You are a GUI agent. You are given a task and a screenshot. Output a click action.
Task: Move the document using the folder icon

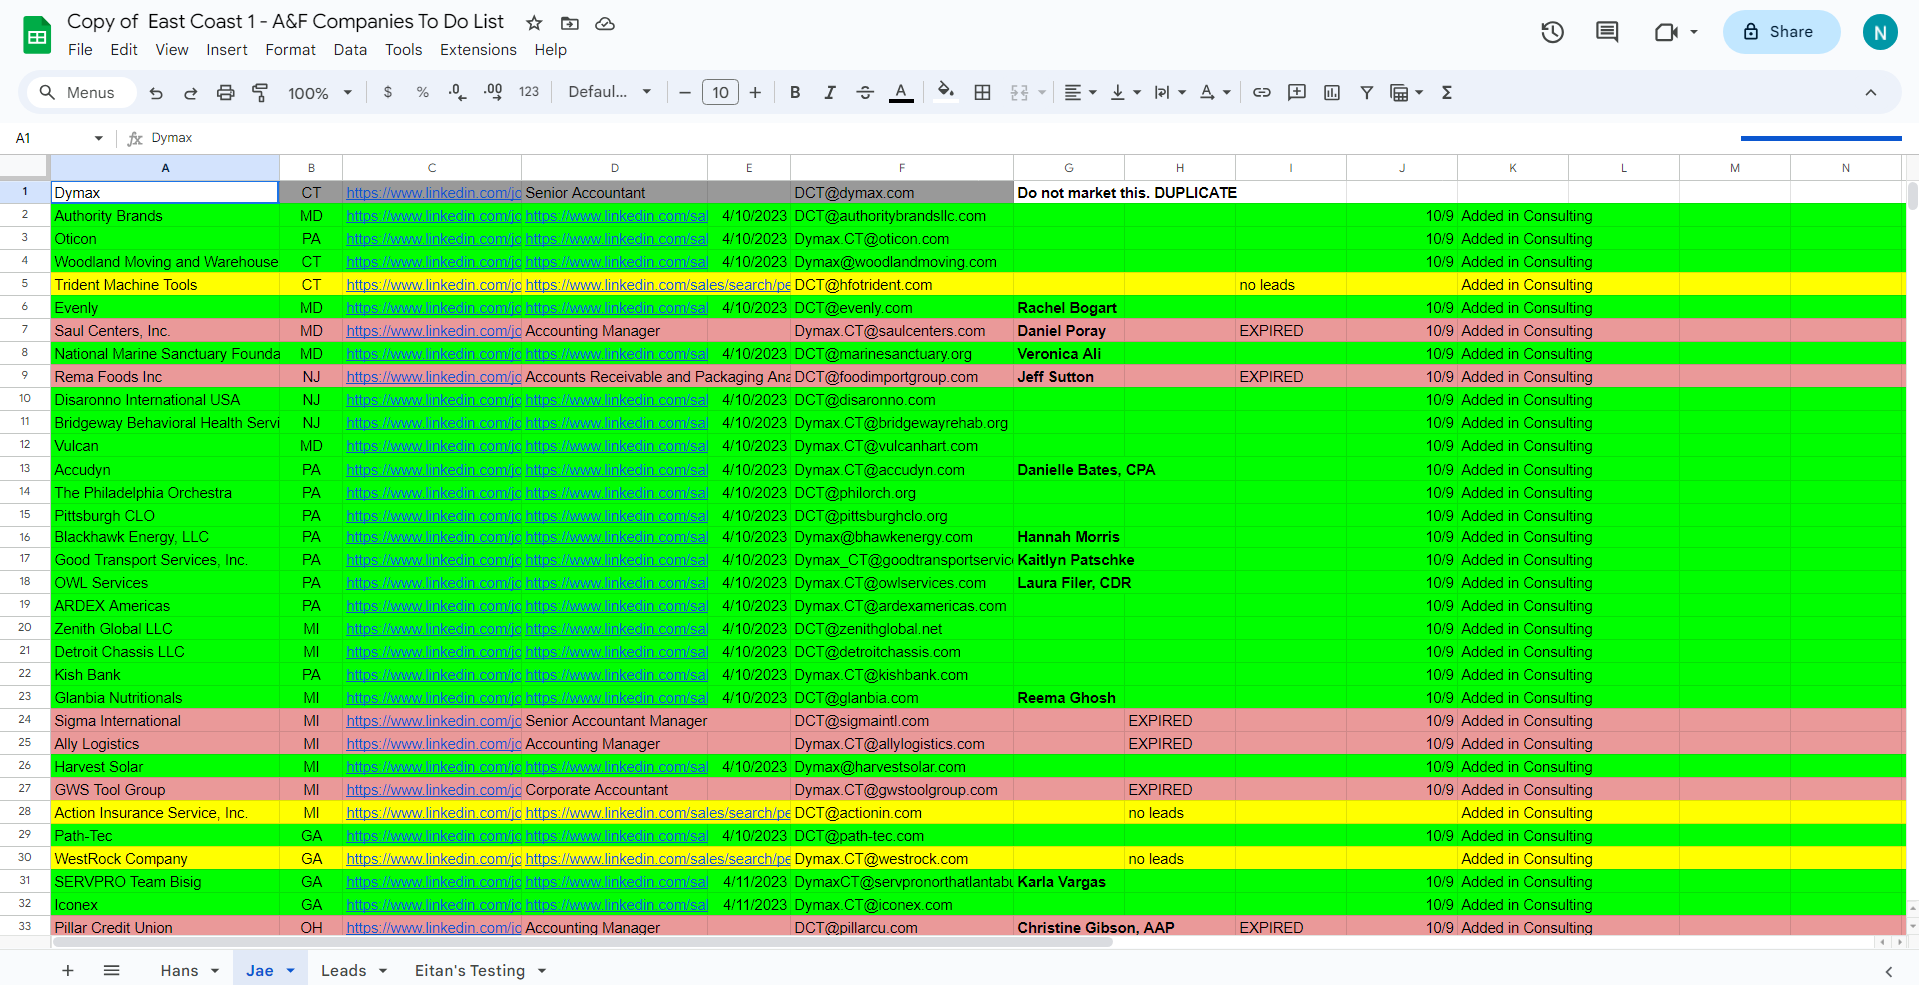pyautogui.click(x=570, y=23)
